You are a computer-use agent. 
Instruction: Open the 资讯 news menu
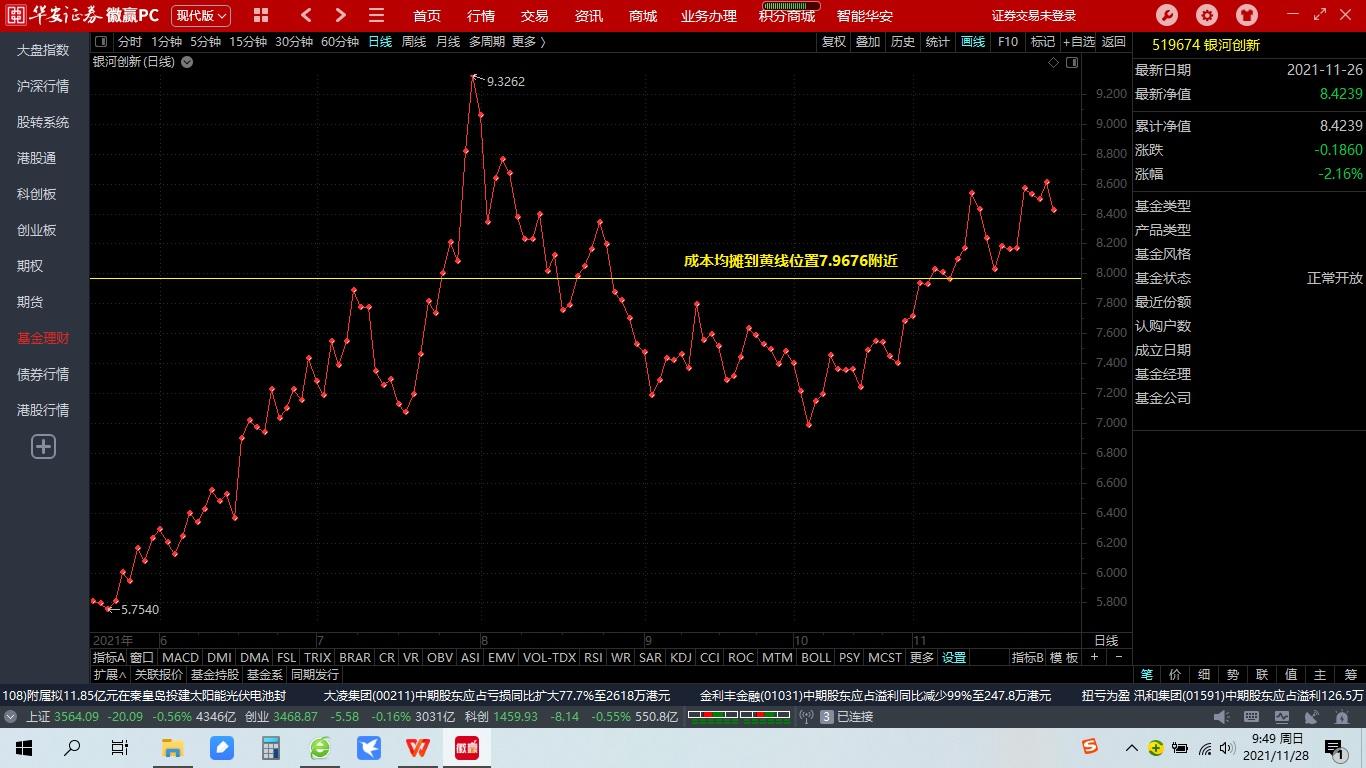point(589,16)
